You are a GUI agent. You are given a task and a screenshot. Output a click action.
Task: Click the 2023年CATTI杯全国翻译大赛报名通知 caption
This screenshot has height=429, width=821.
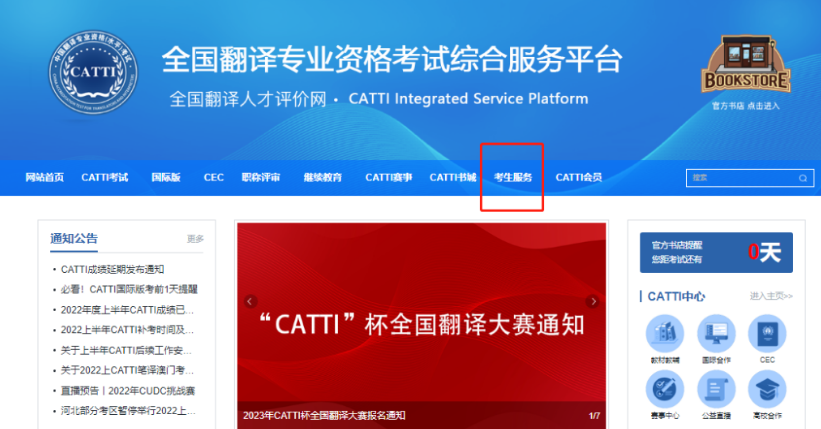click(x=324, y=415)
